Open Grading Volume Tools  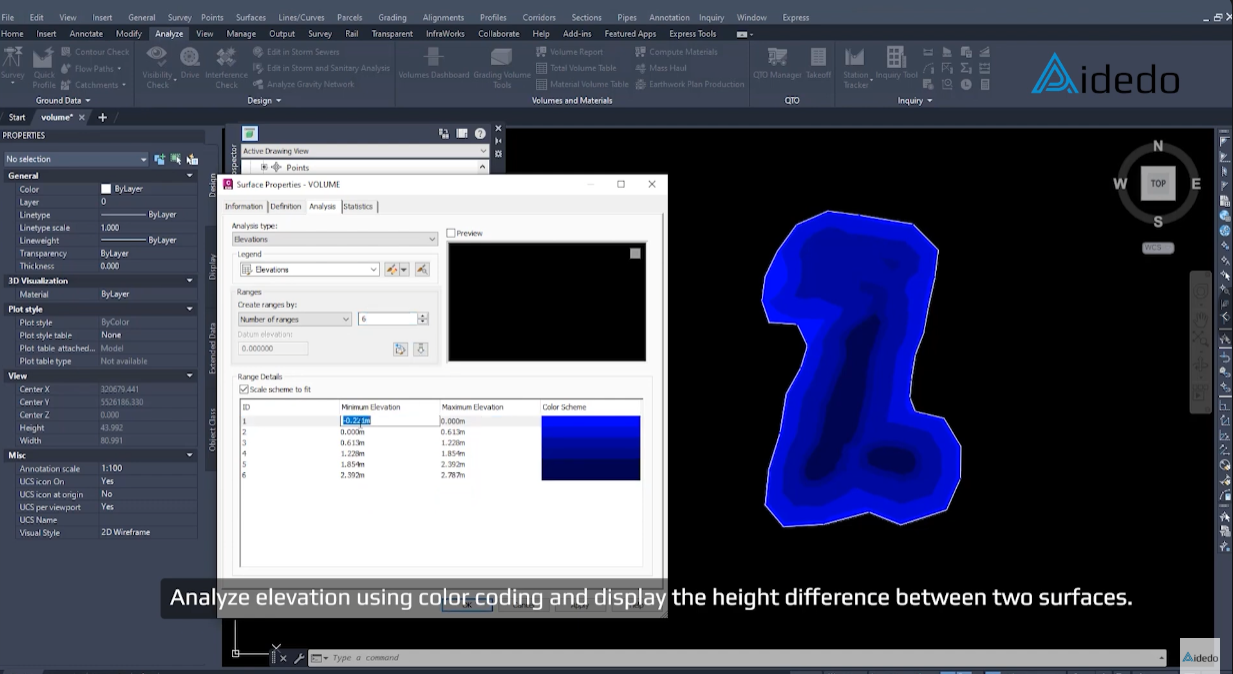(502, 67)
